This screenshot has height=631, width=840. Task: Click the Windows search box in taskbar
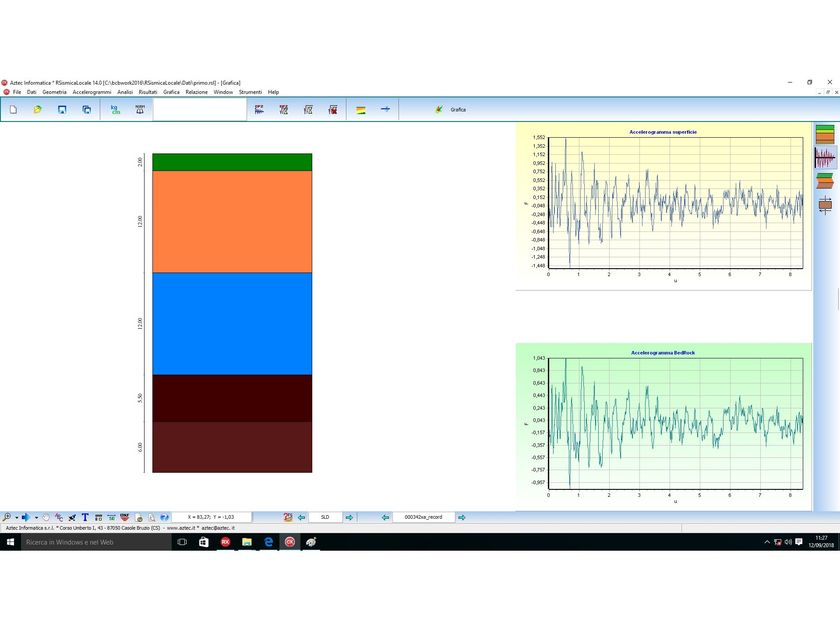tap(95, 542)
